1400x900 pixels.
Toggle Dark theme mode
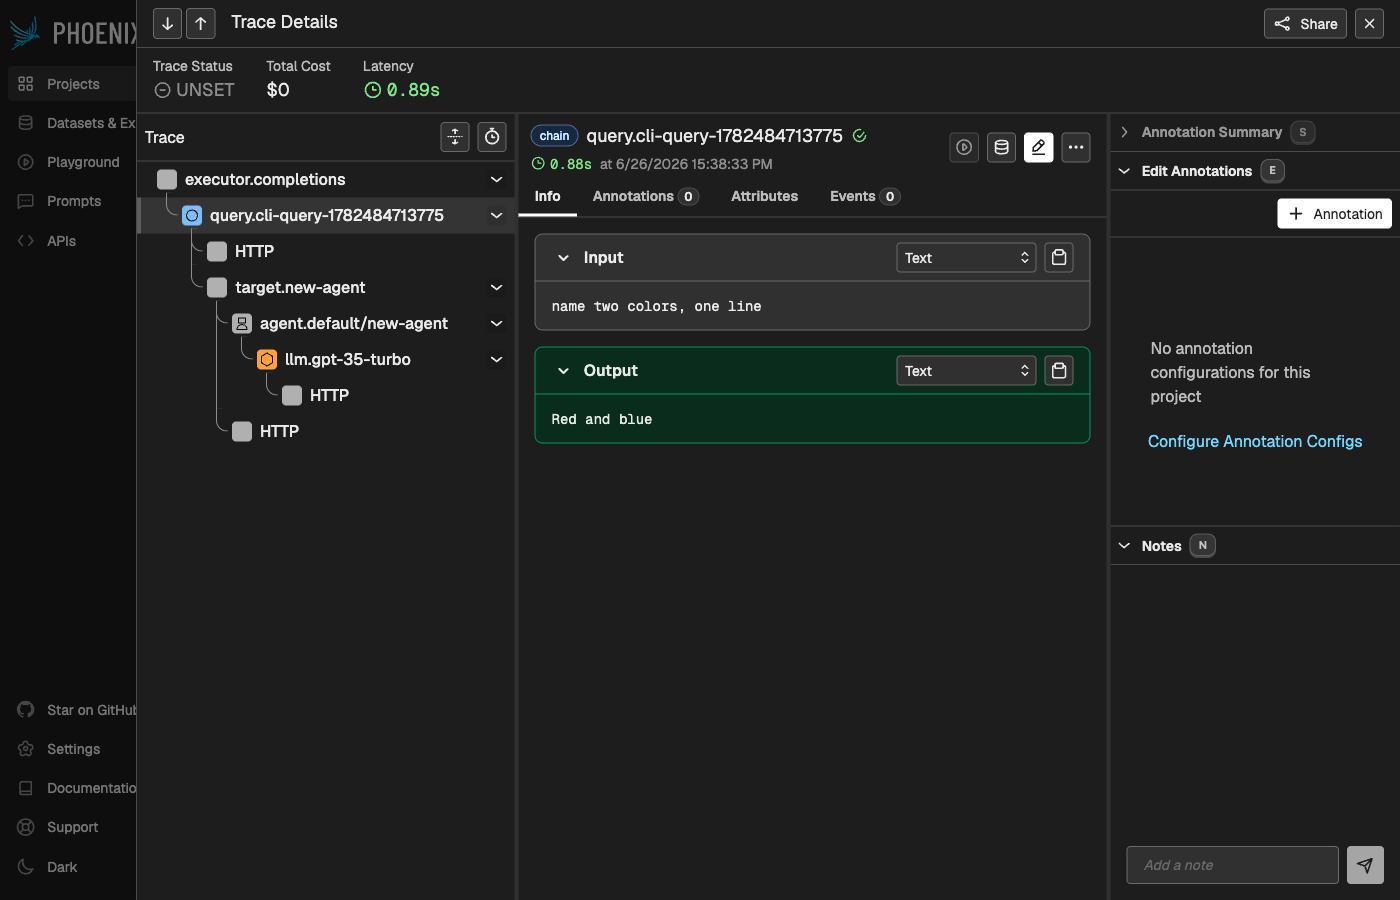click(72, 867)
